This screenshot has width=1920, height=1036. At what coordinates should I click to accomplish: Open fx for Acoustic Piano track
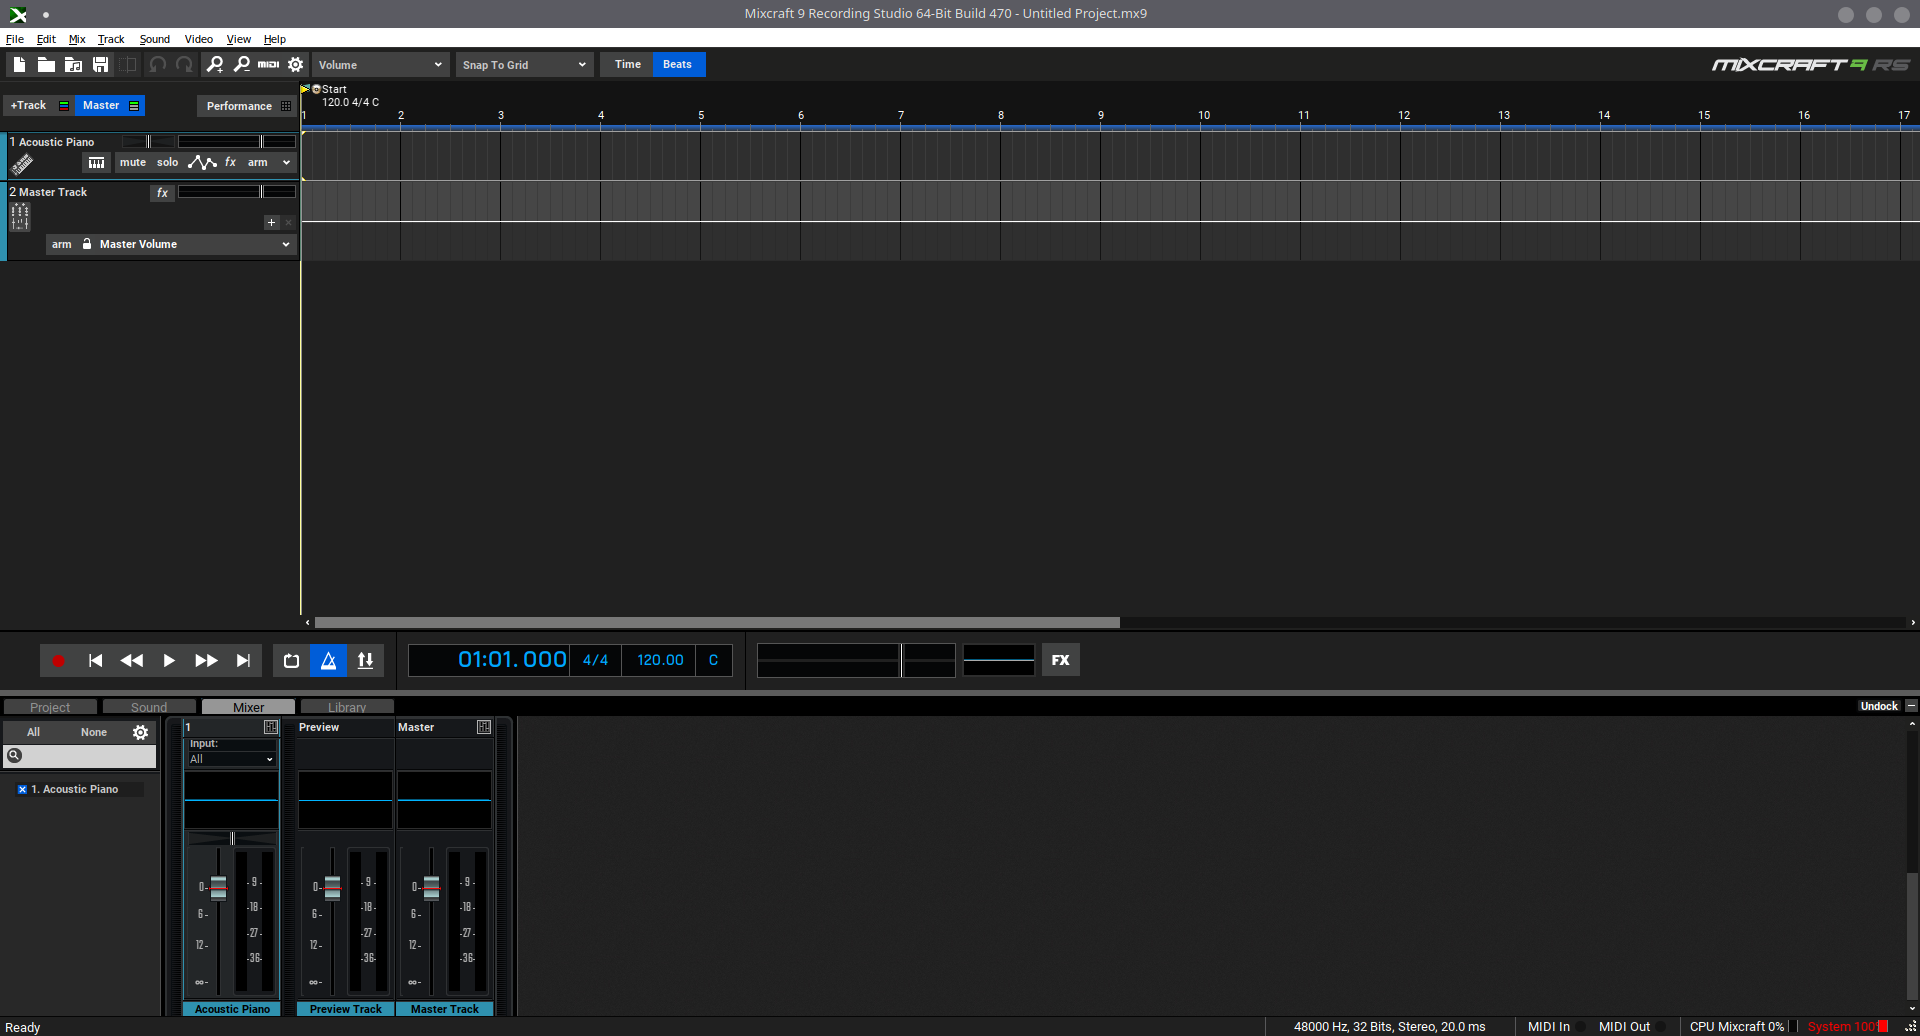point(230,162)
